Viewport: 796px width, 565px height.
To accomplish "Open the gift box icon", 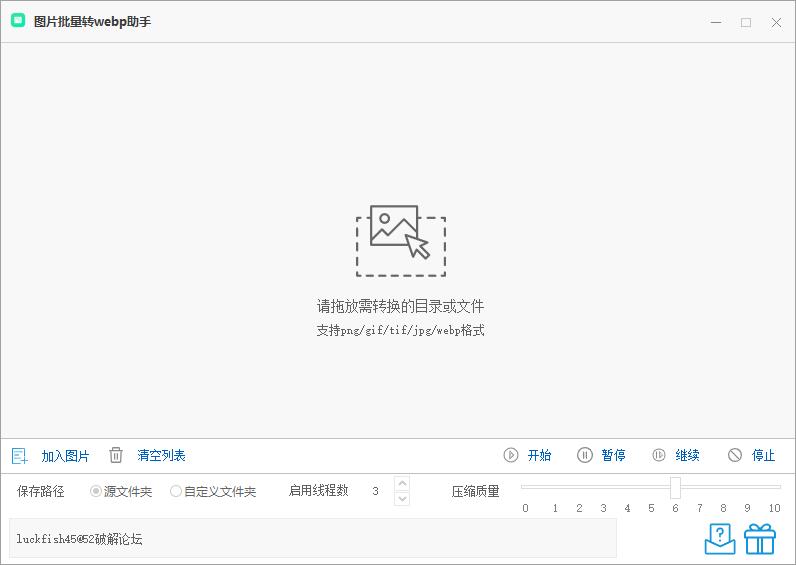I will [x=760, y=539].
